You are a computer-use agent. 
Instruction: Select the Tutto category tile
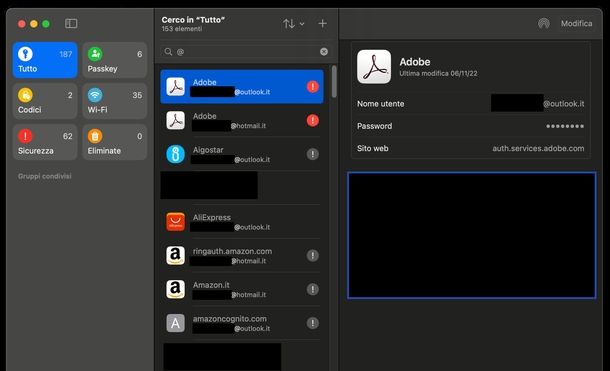(45, 60)
